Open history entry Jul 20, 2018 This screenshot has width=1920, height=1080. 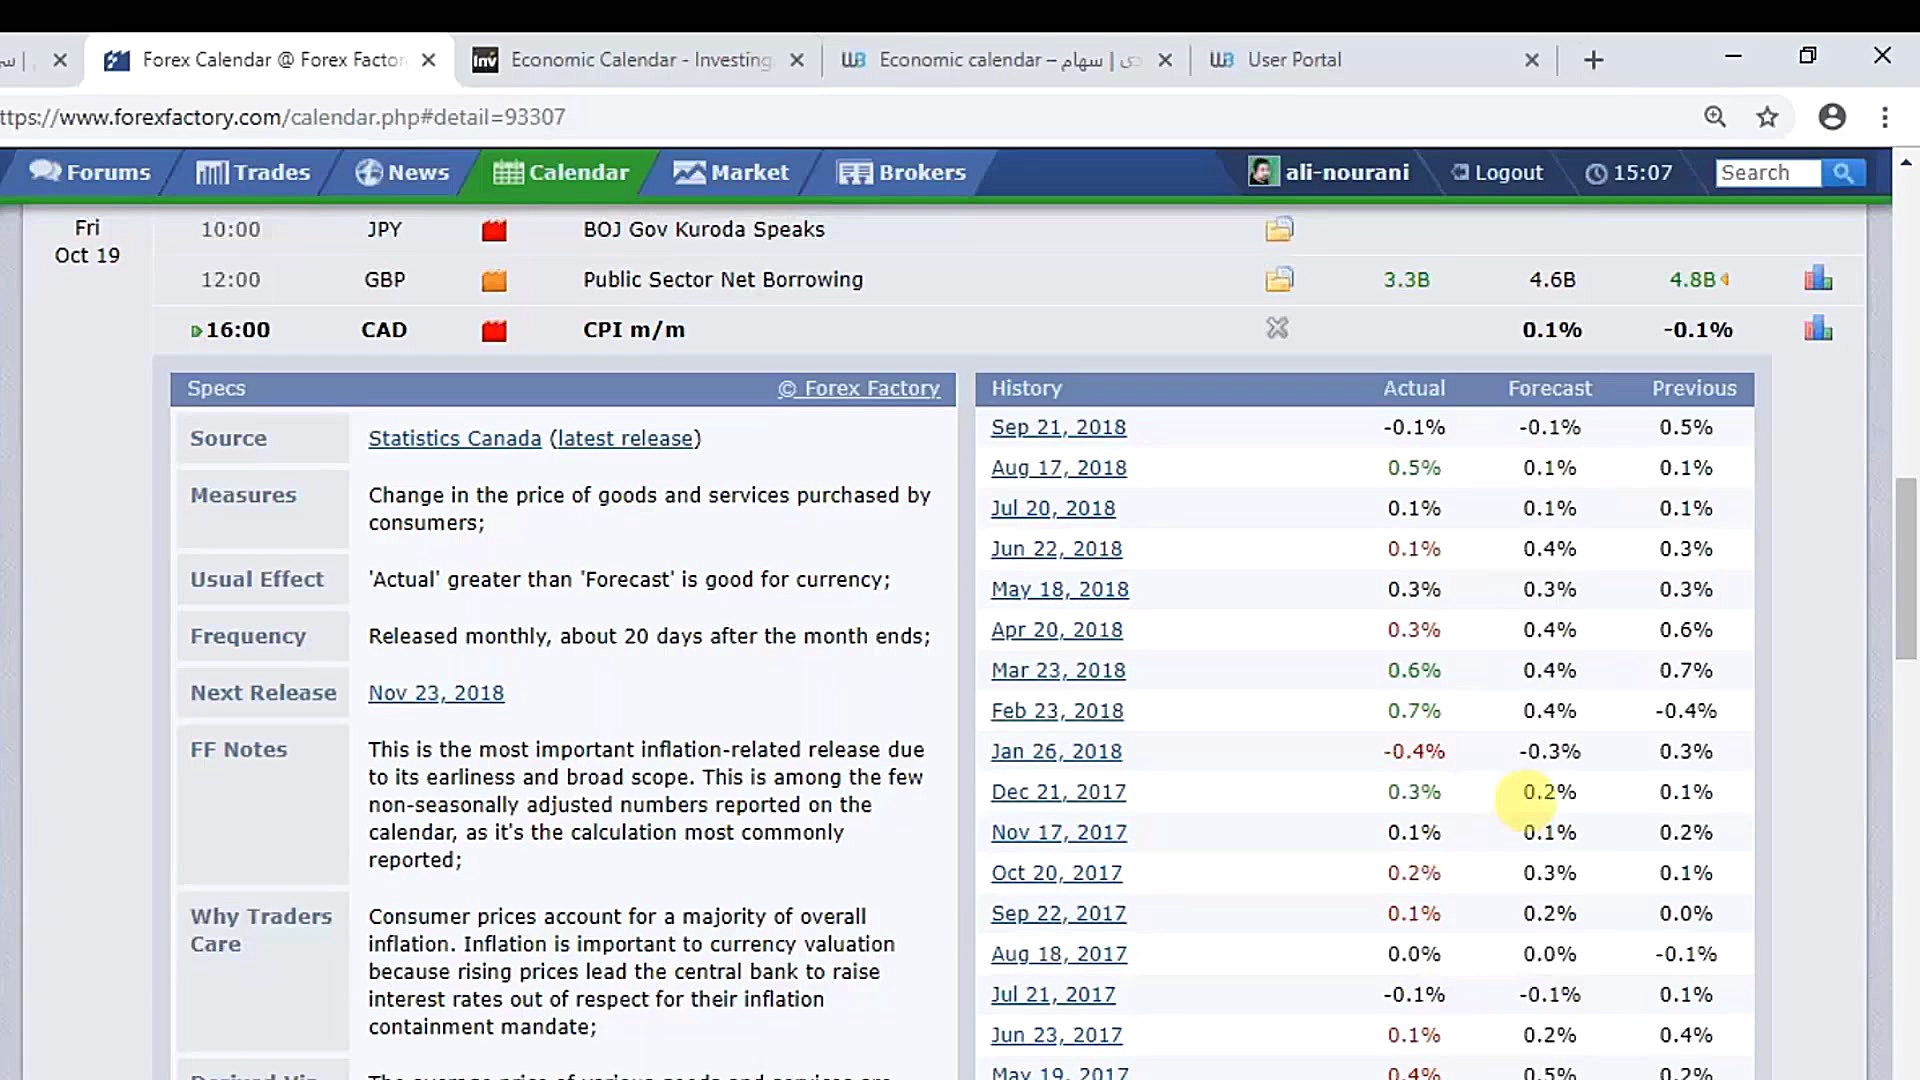pyautogui.click(x=1053, y=508)
